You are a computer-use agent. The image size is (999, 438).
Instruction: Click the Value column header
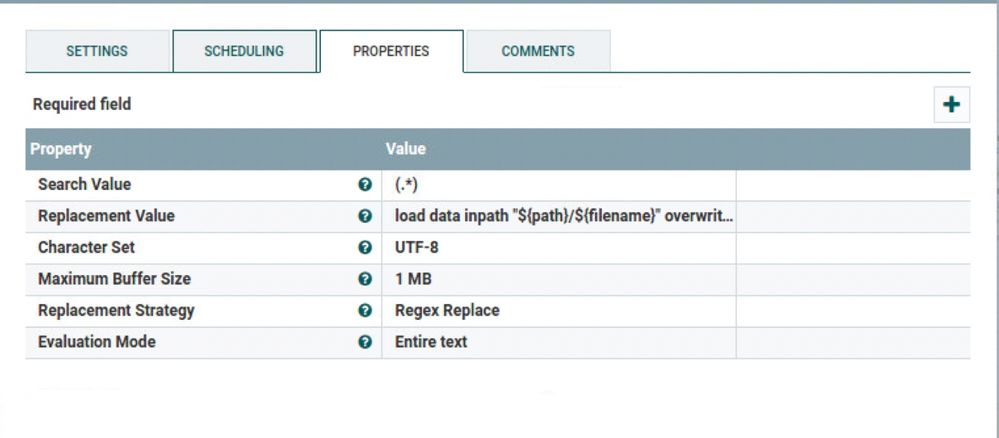tap(405, 149)
